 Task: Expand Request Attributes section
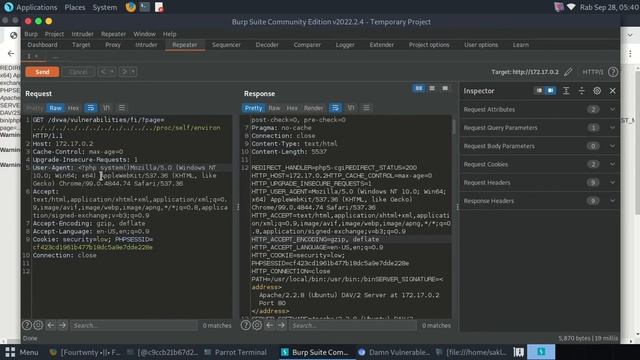pyautogui.click(x=539, y=109)
